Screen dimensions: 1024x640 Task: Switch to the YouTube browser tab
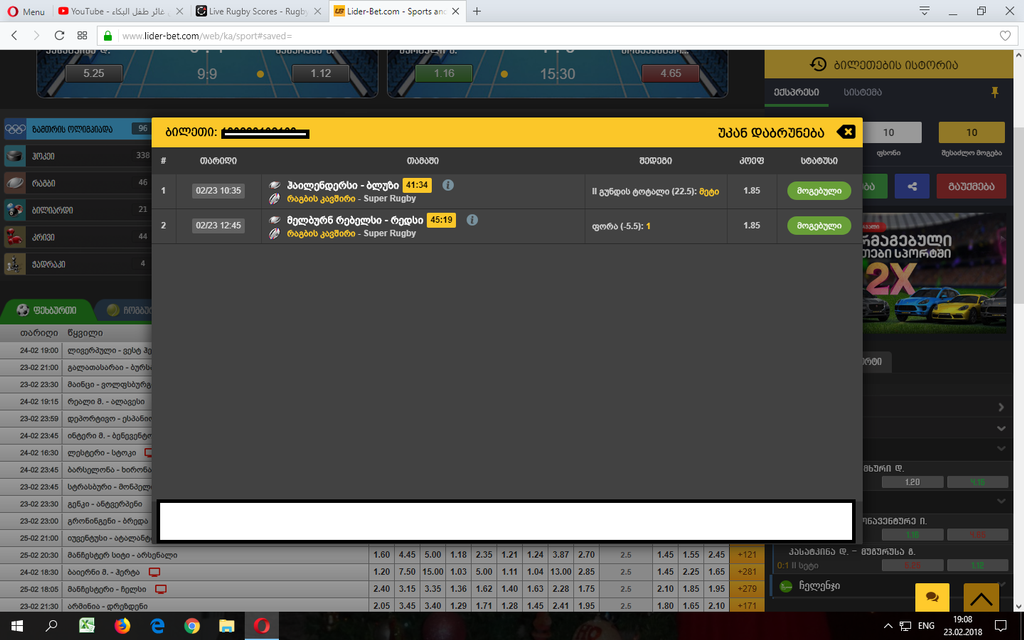(118, 11)
